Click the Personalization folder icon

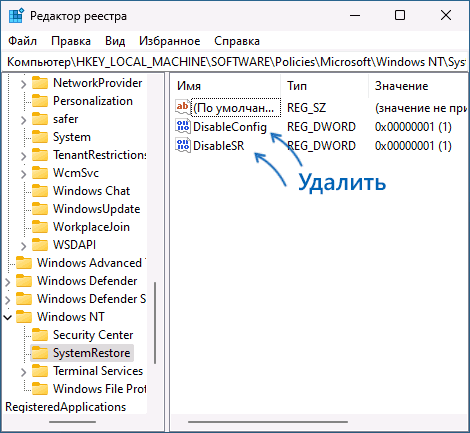[40, 101]
